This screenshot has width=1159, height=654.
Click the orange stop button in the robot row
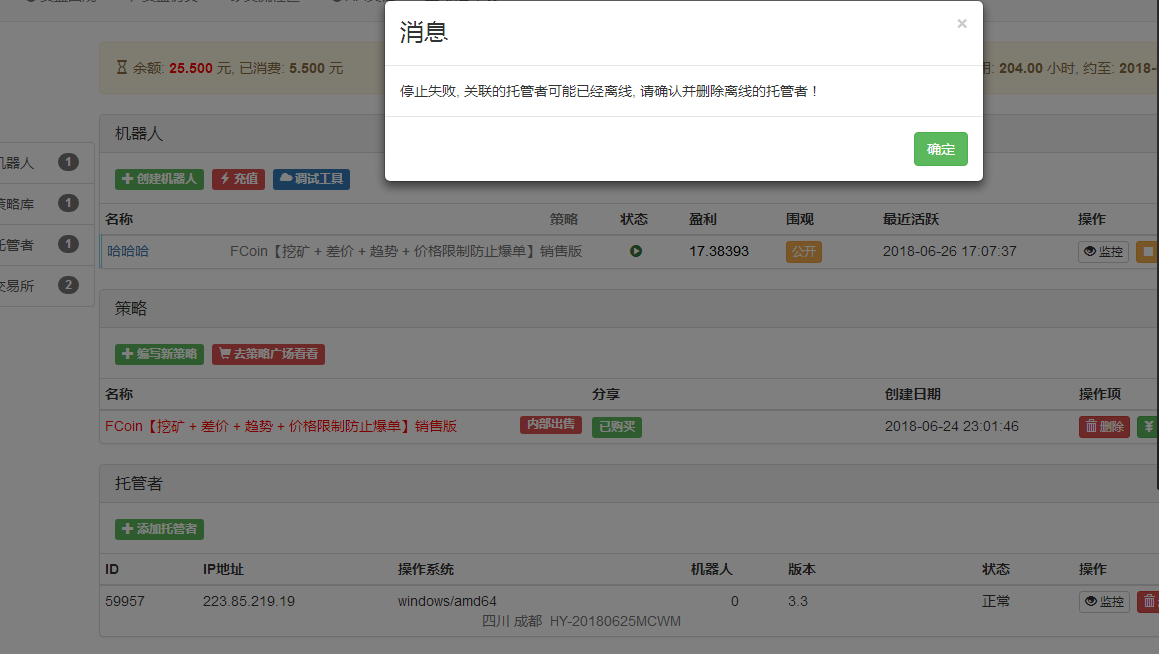pos(1147,252)
